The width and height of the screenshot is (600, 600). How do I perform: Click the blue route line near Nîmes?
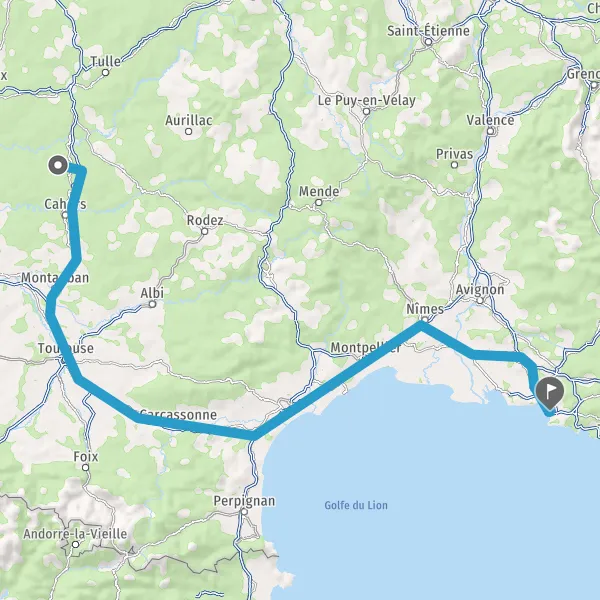click(421, 325)
